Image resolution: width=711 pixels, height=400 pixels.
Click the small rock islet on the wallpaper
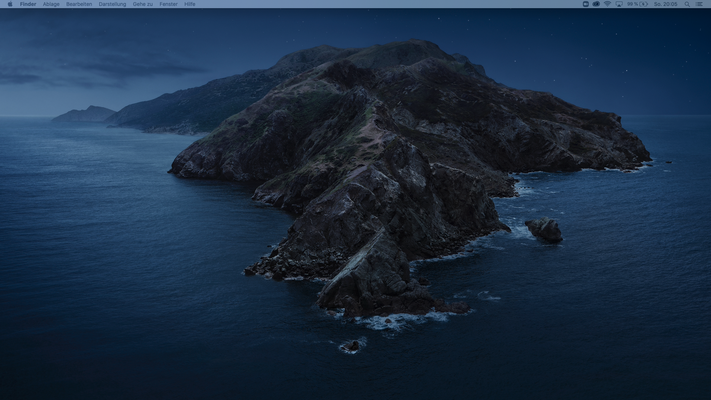(544, 230)
